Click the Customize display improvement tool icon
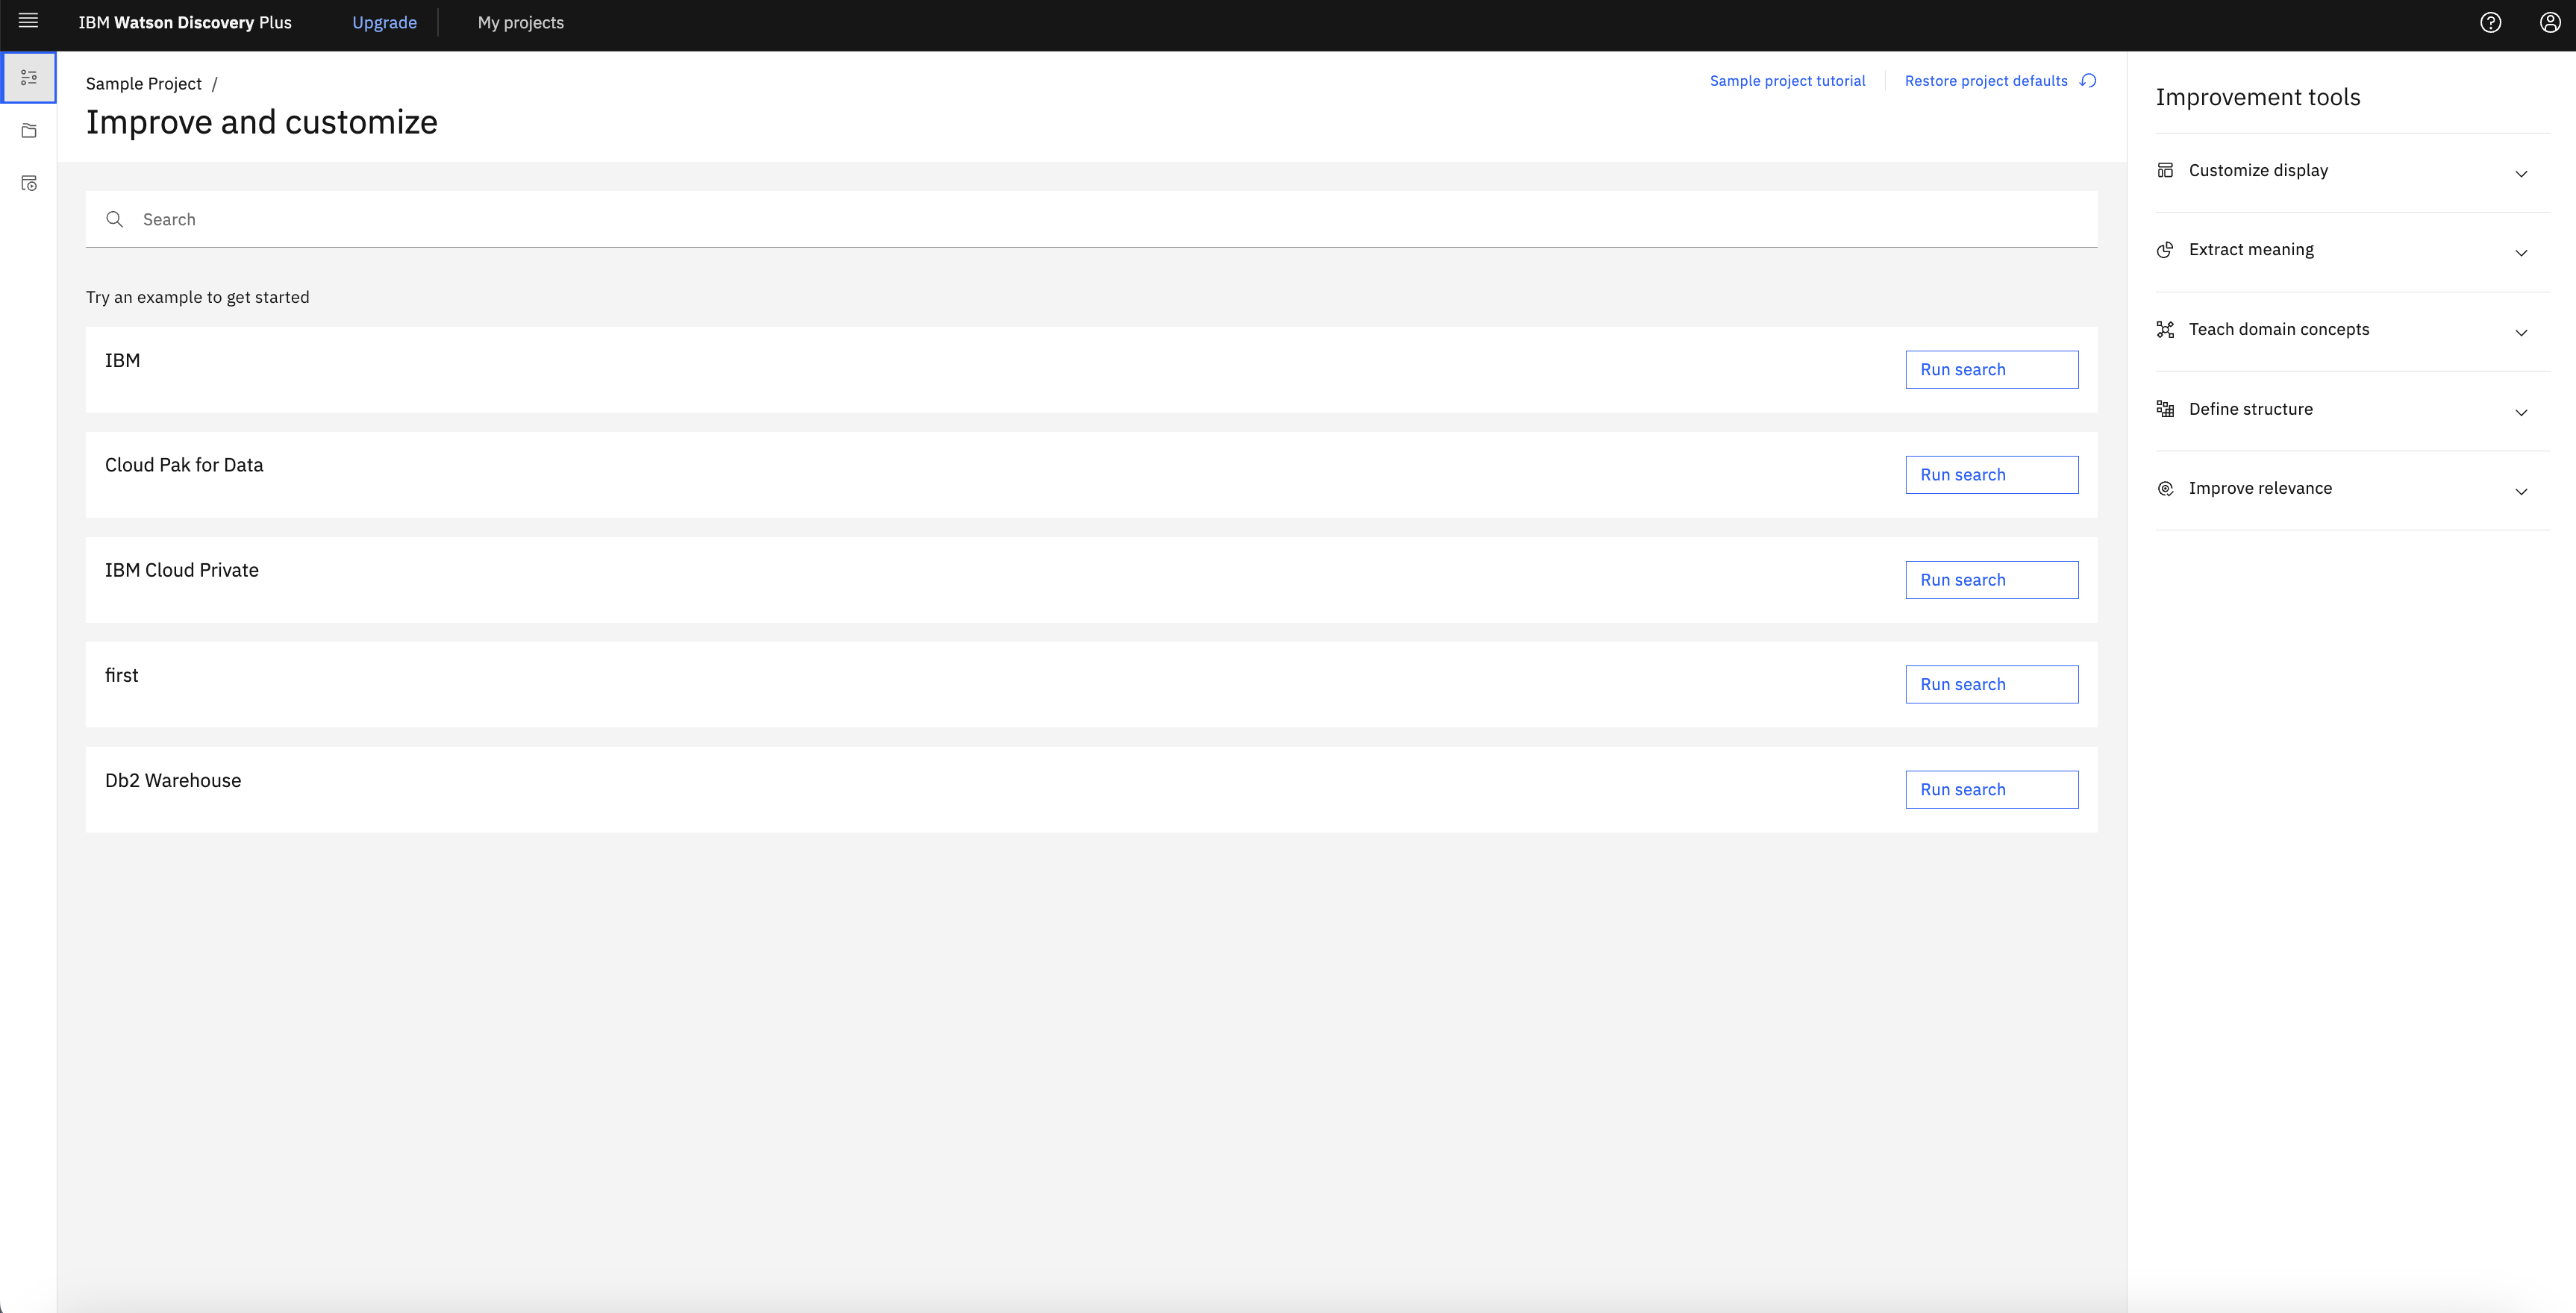Viewport: 2576px width, 1313px height. 2166,169
